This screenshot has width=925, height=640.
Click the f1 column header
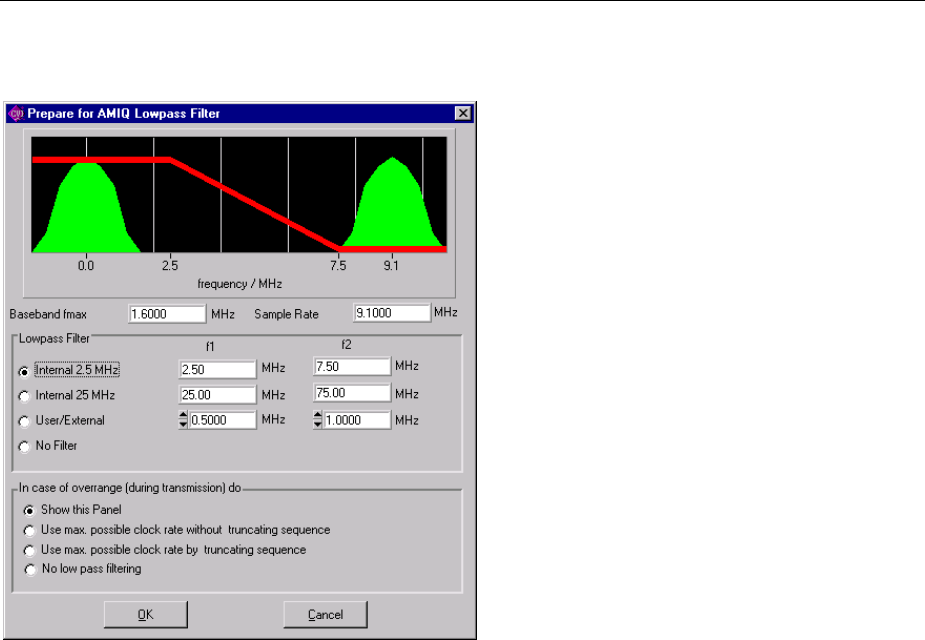pyautogui.click(x=210, y=346)
